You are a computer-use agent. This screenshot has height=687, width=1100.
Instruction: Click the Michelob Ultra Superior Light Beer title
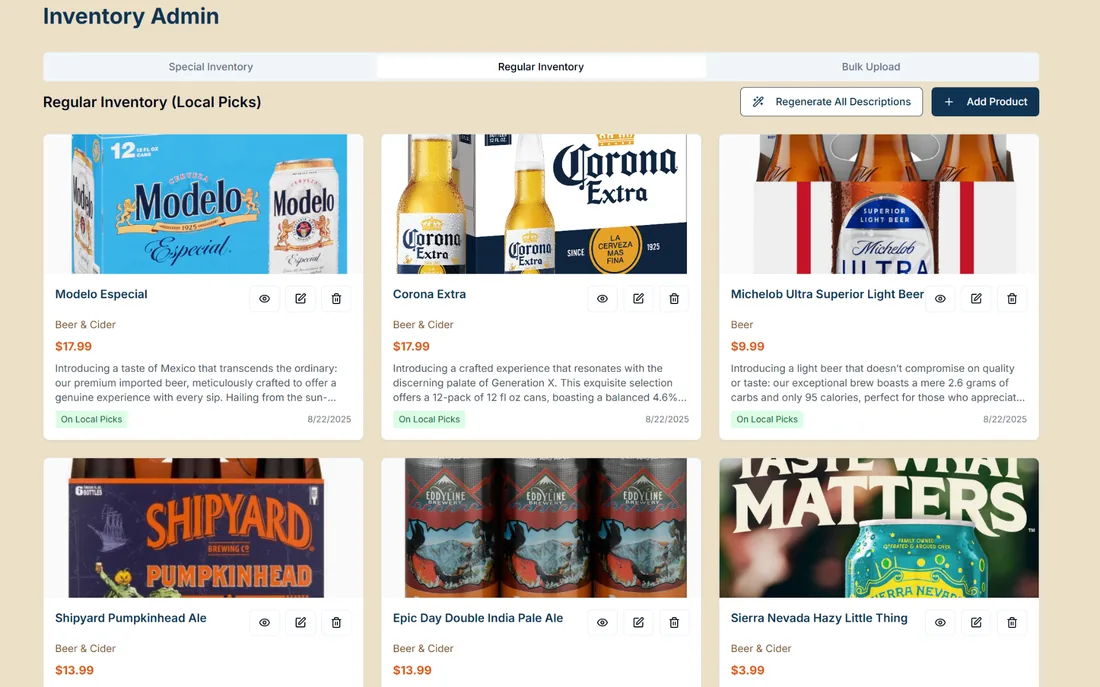[827, 294]
